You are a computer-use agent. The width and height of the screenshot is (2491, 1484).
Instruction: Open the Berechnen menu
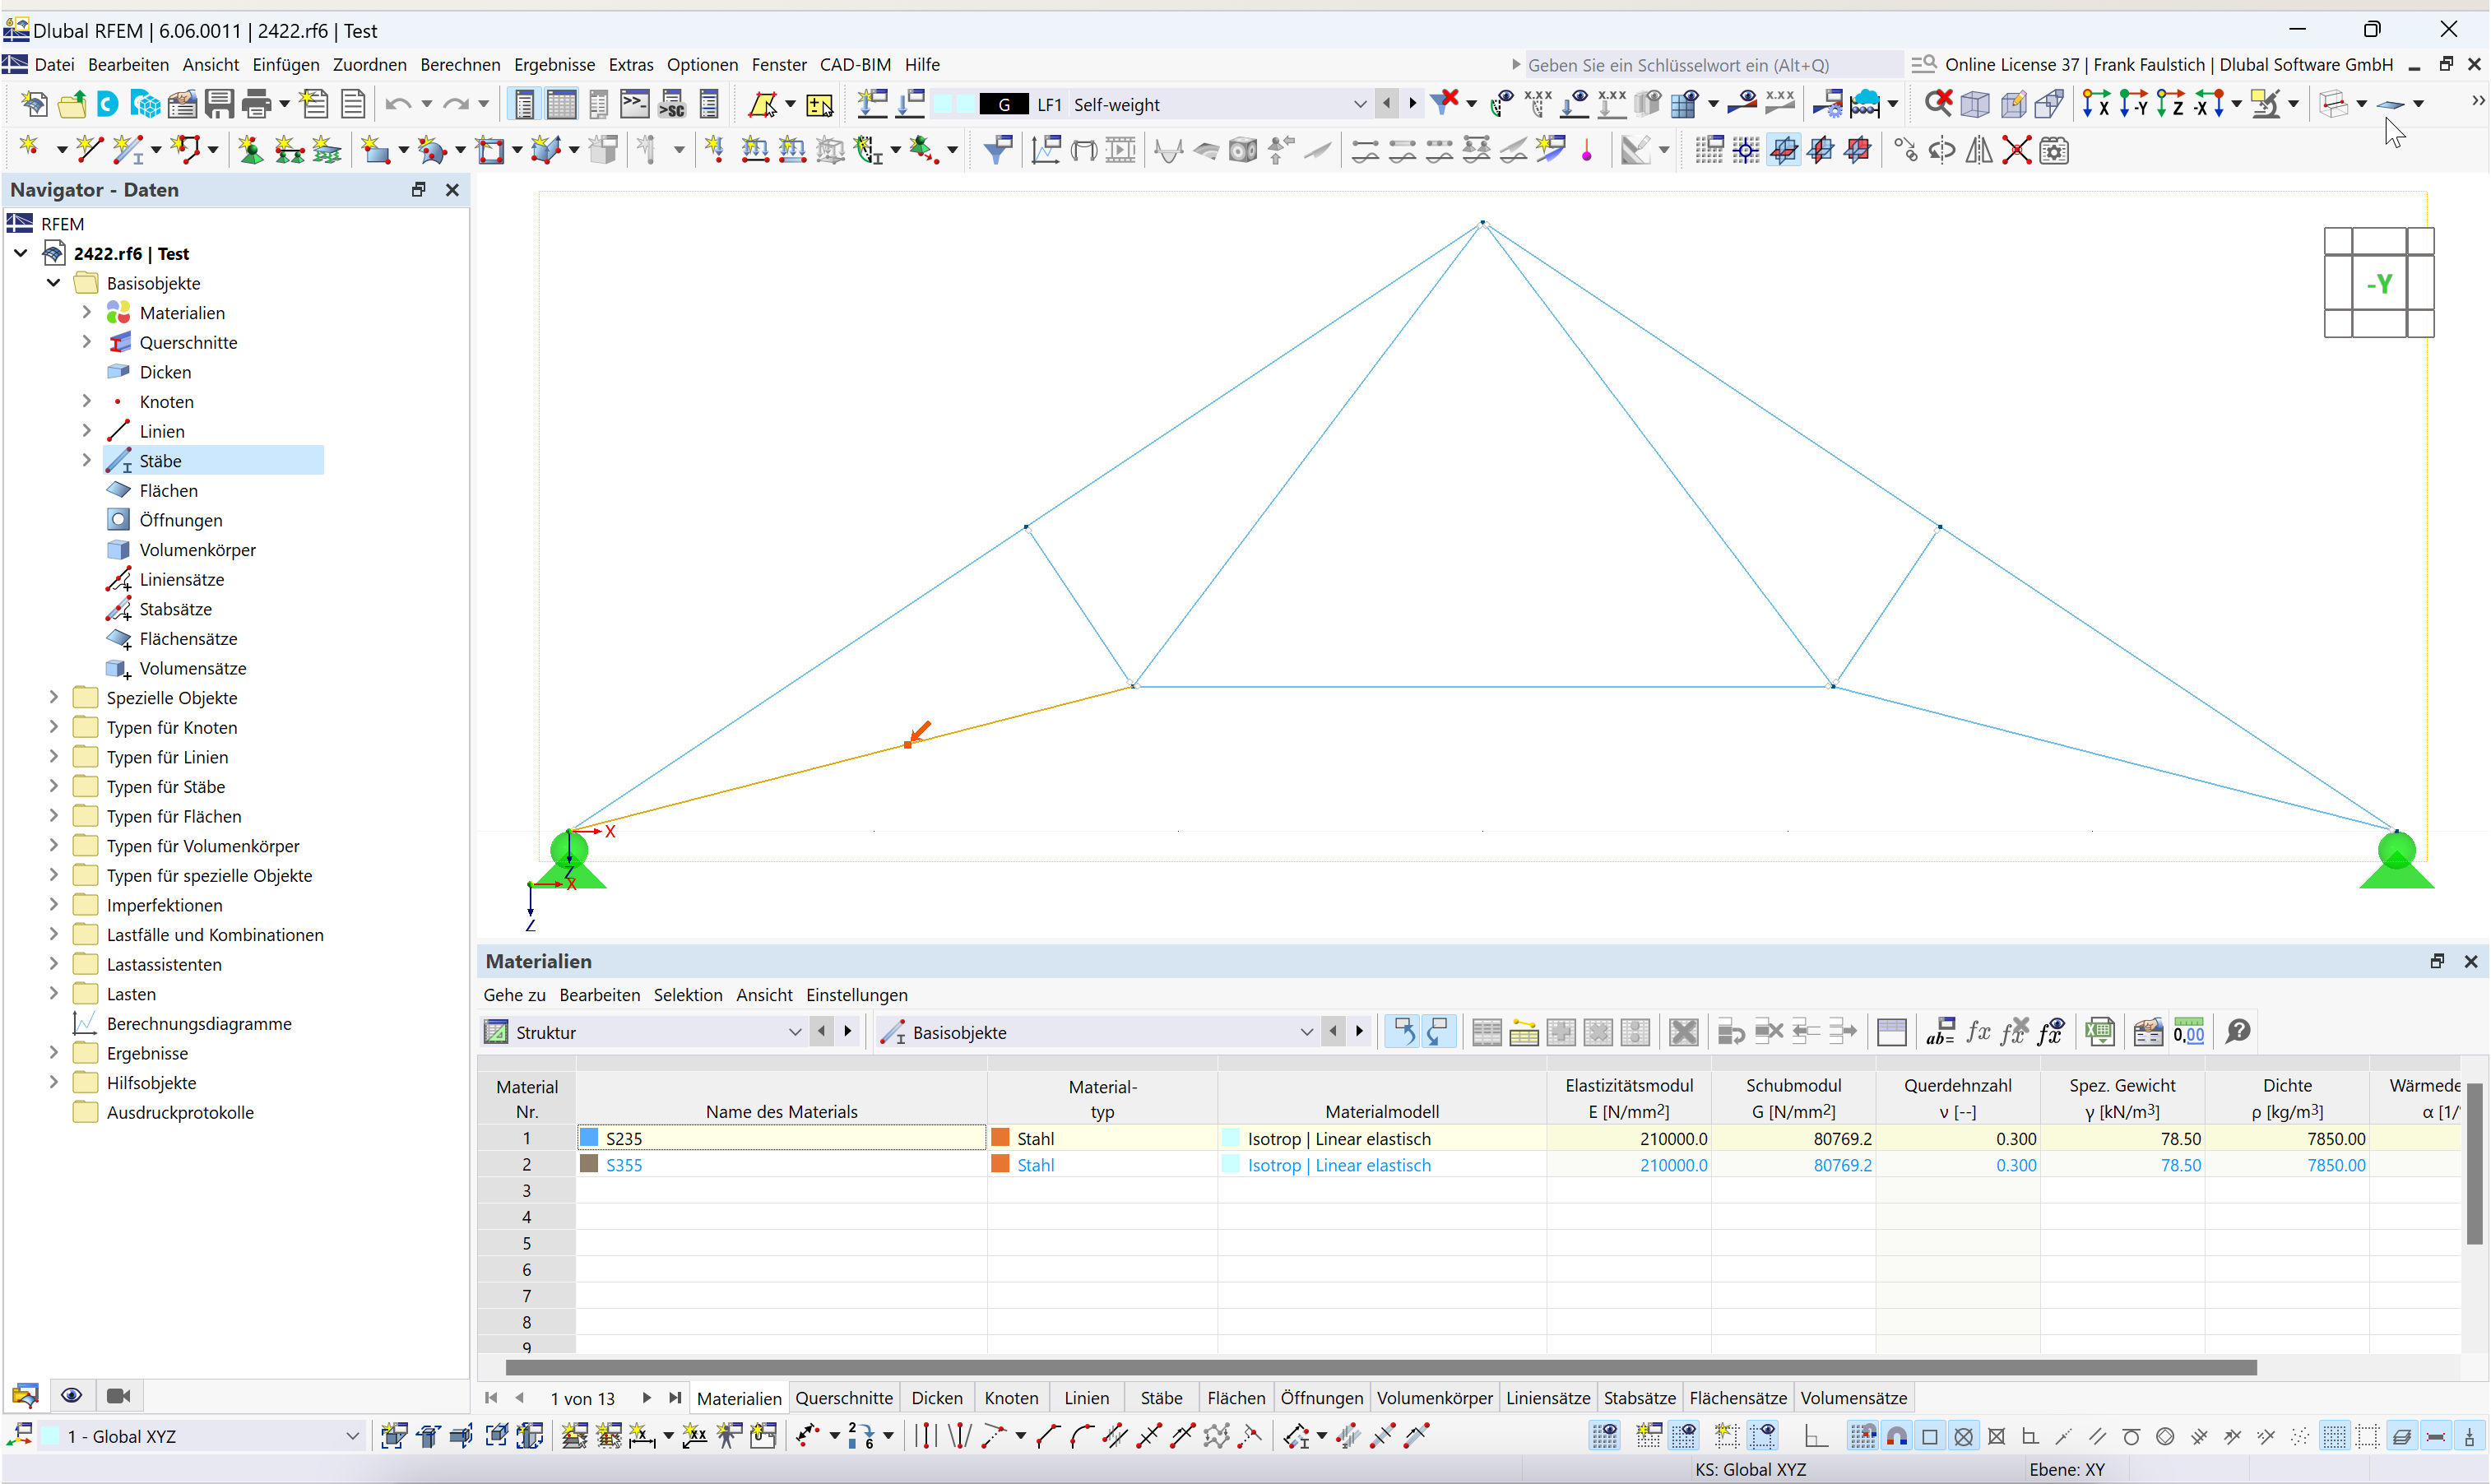[x=460, y=63]
